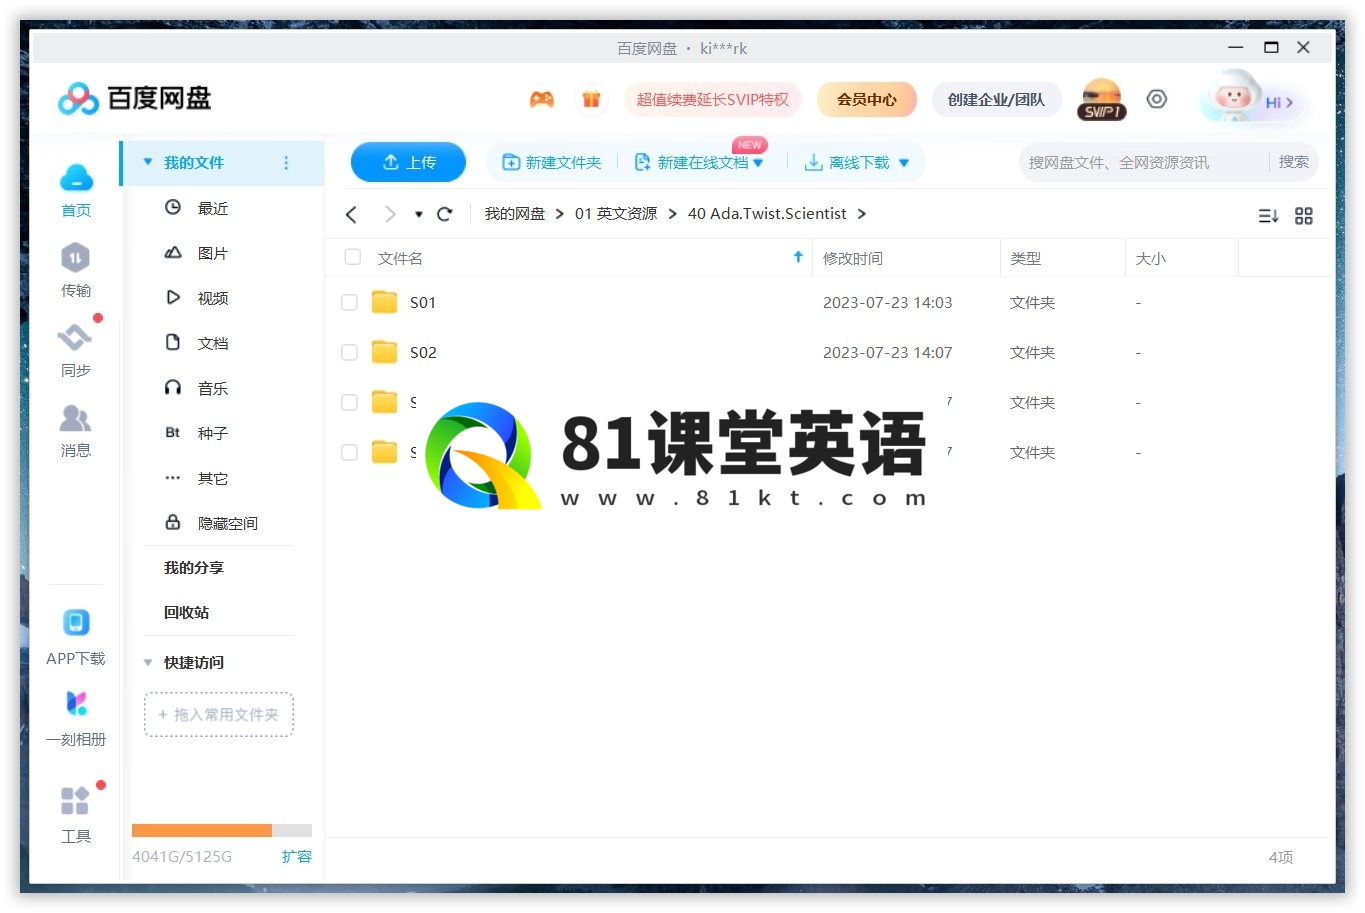The image size is (1365, 913).
Task: Click the Hi > account expander
Action: [1280, 102]
